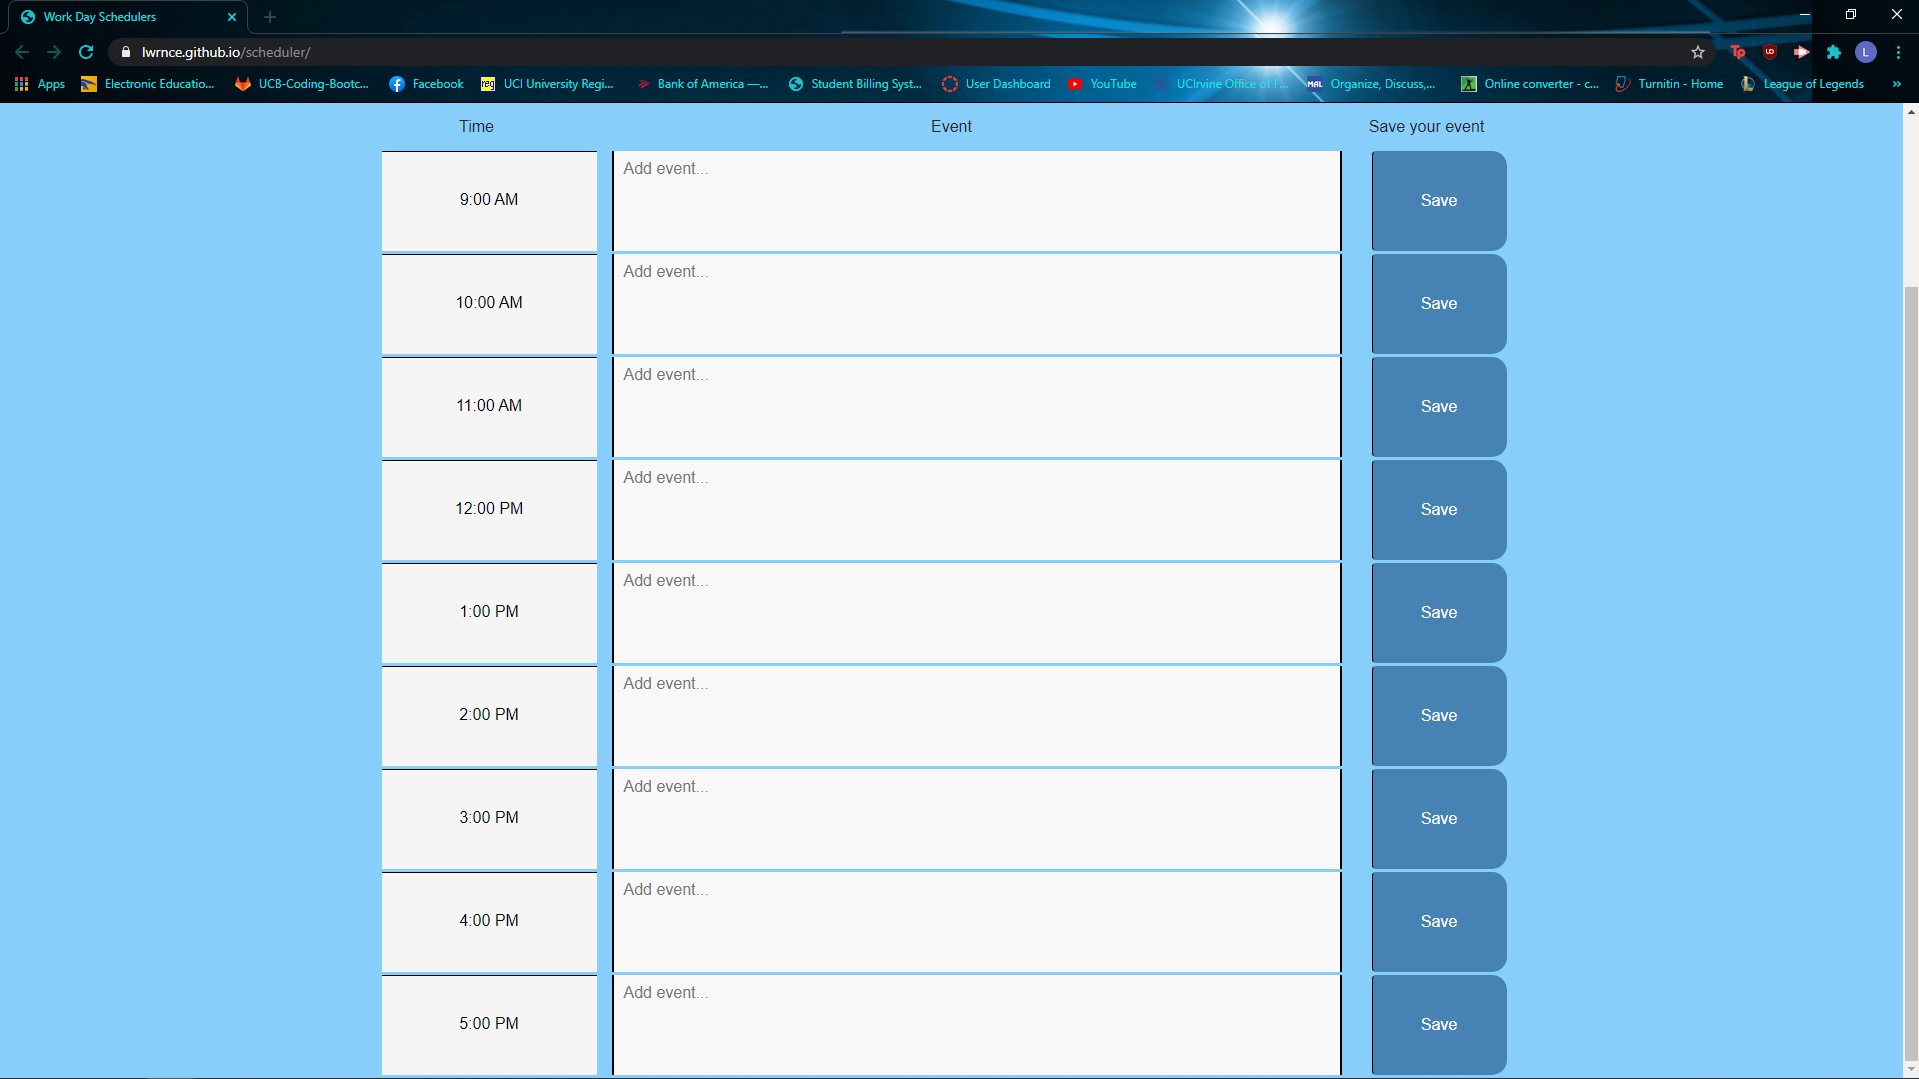Viewport: 1919px width, 1079px height.
Task: Save the 3:00 PM event
Action: pos(1439,819)
